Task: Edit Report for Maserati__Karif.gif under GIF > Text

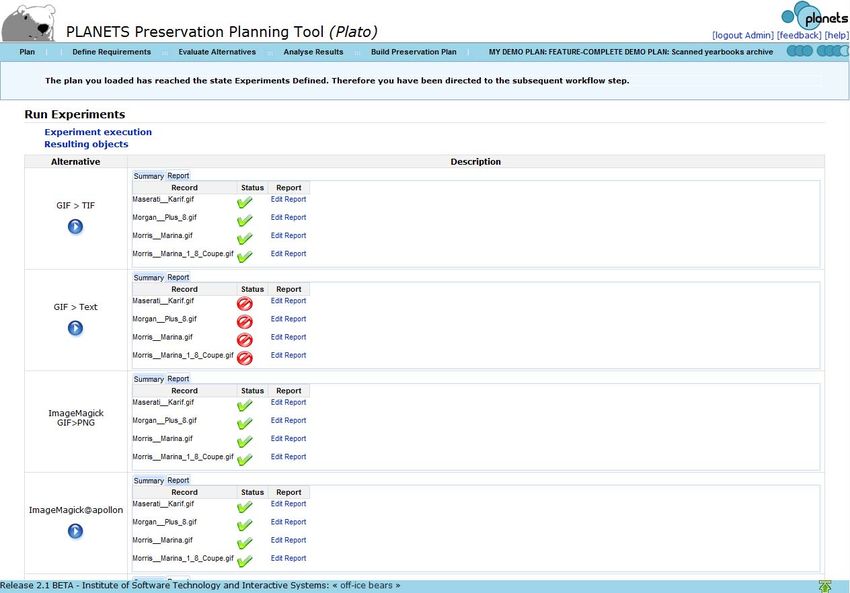Action: tap(288, 301)
